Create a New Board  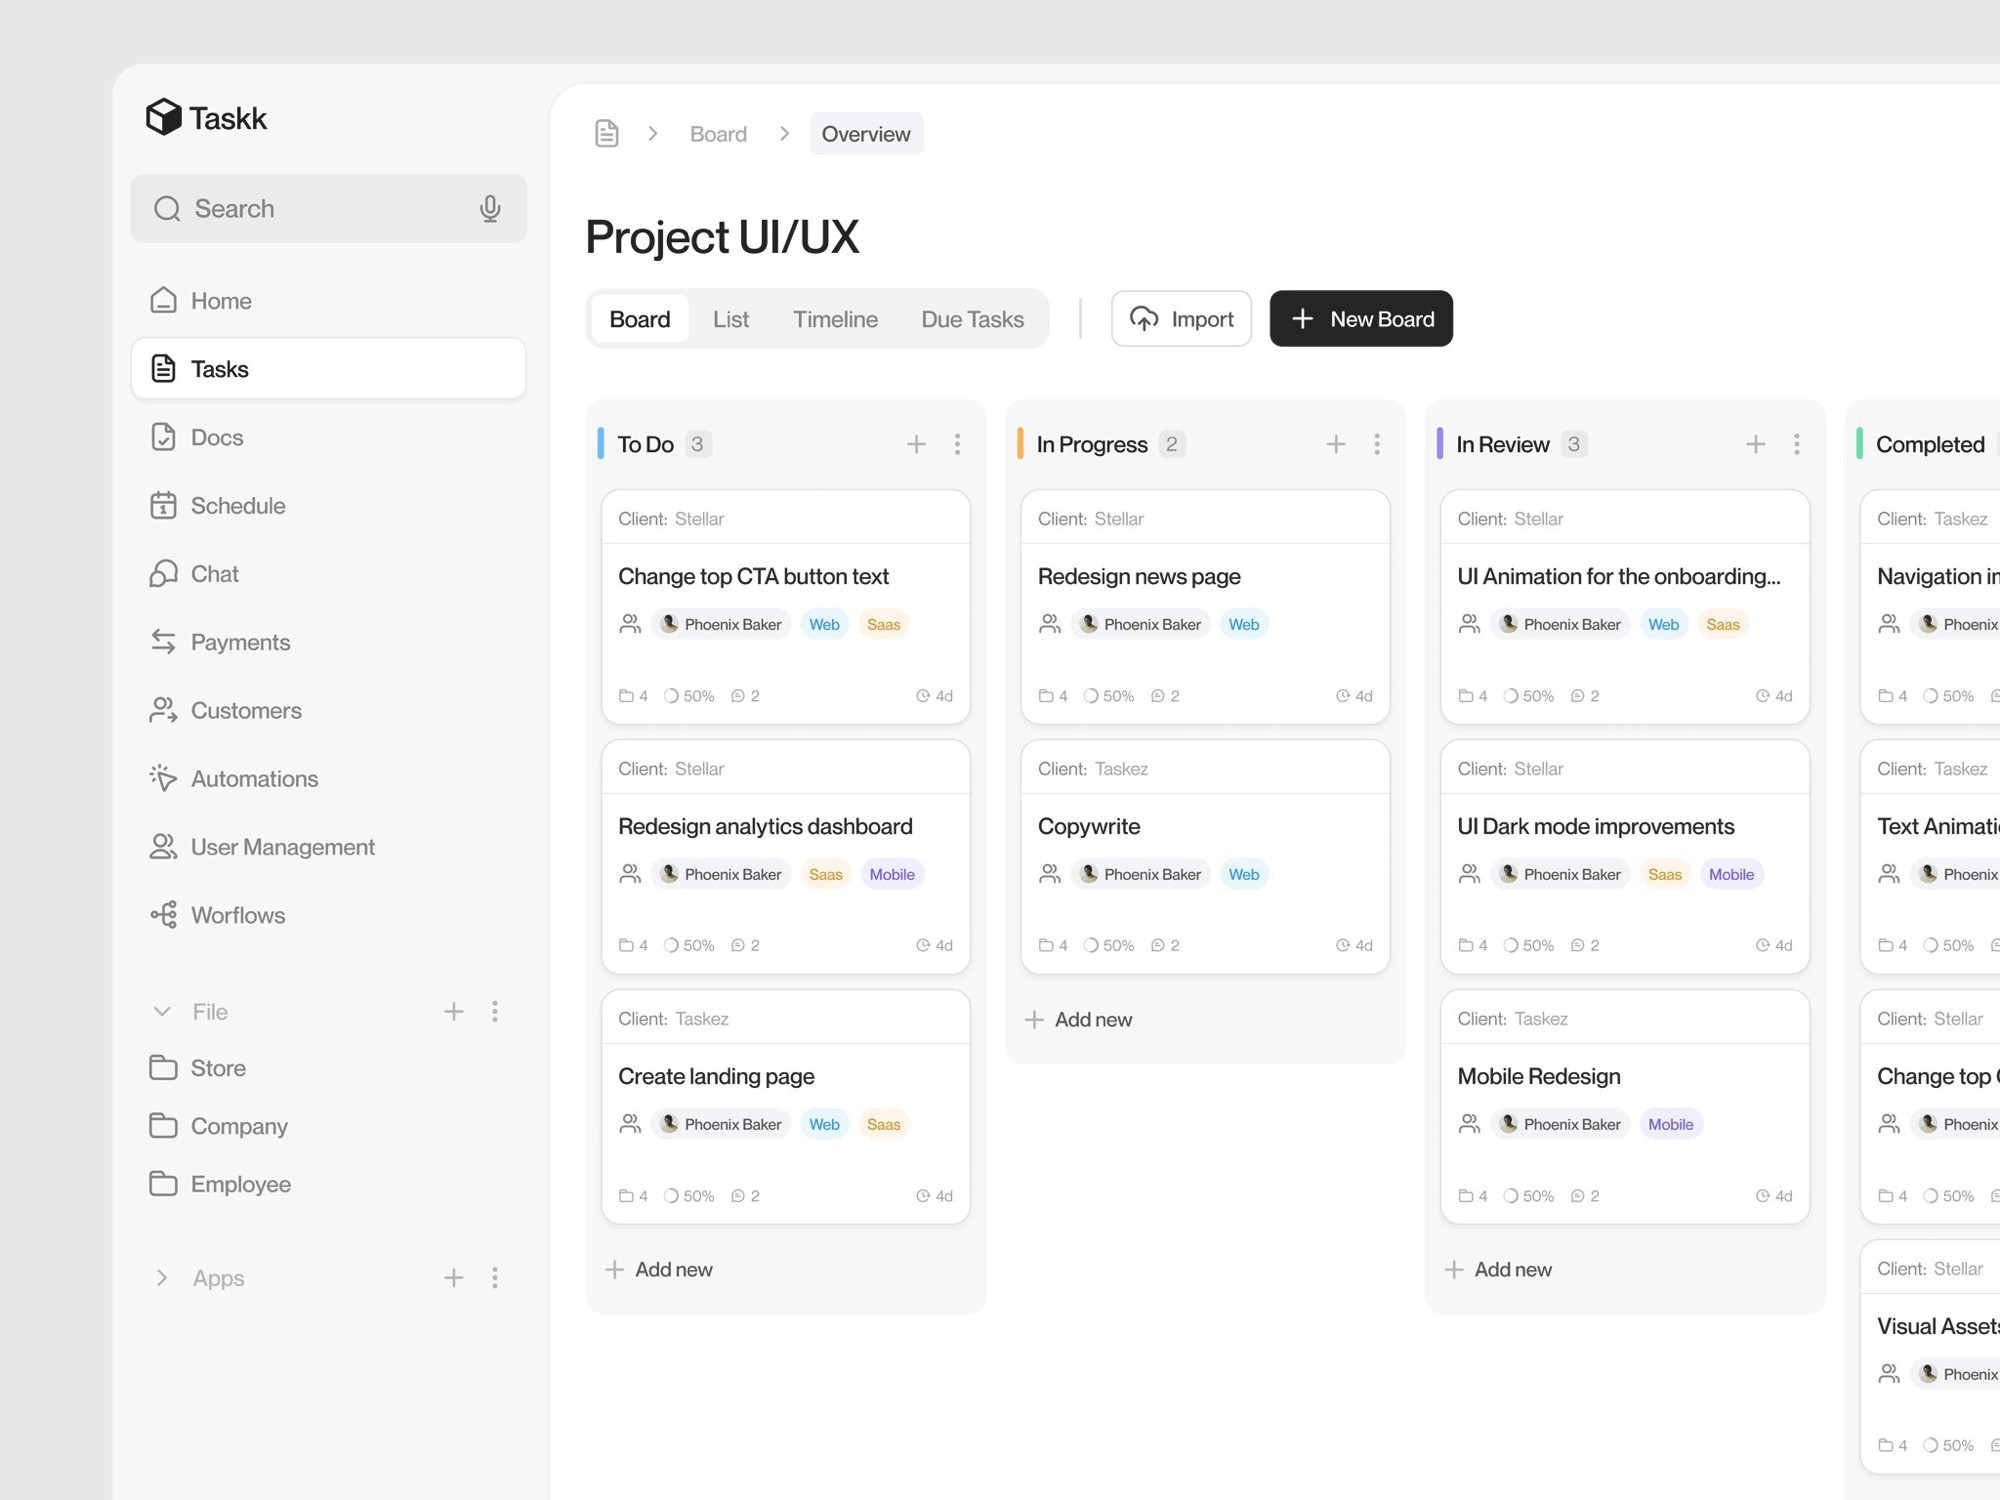(1361, 319)
